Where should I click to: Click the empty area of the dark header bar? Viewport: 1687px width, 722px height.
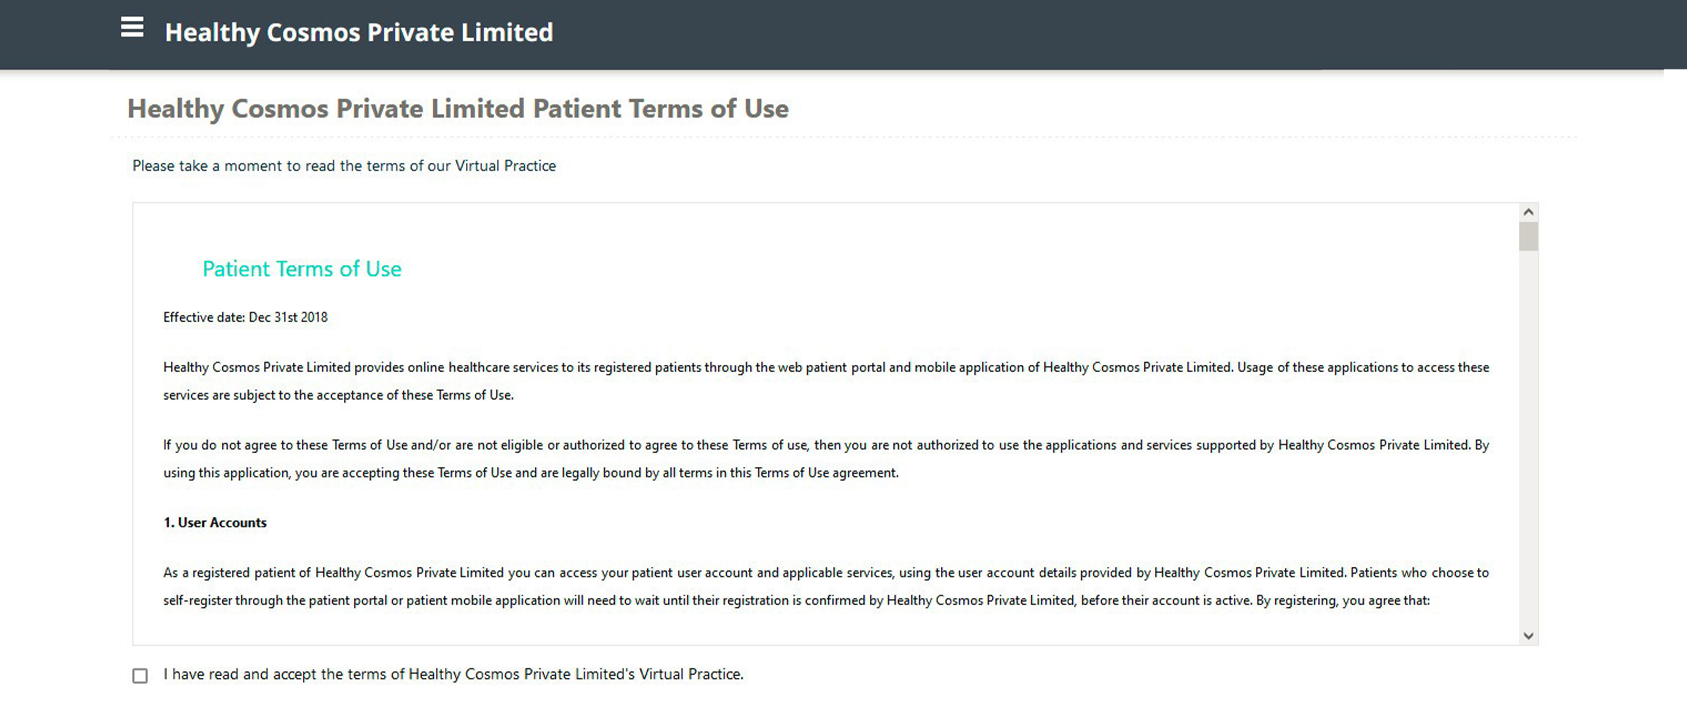[1100, 34]
